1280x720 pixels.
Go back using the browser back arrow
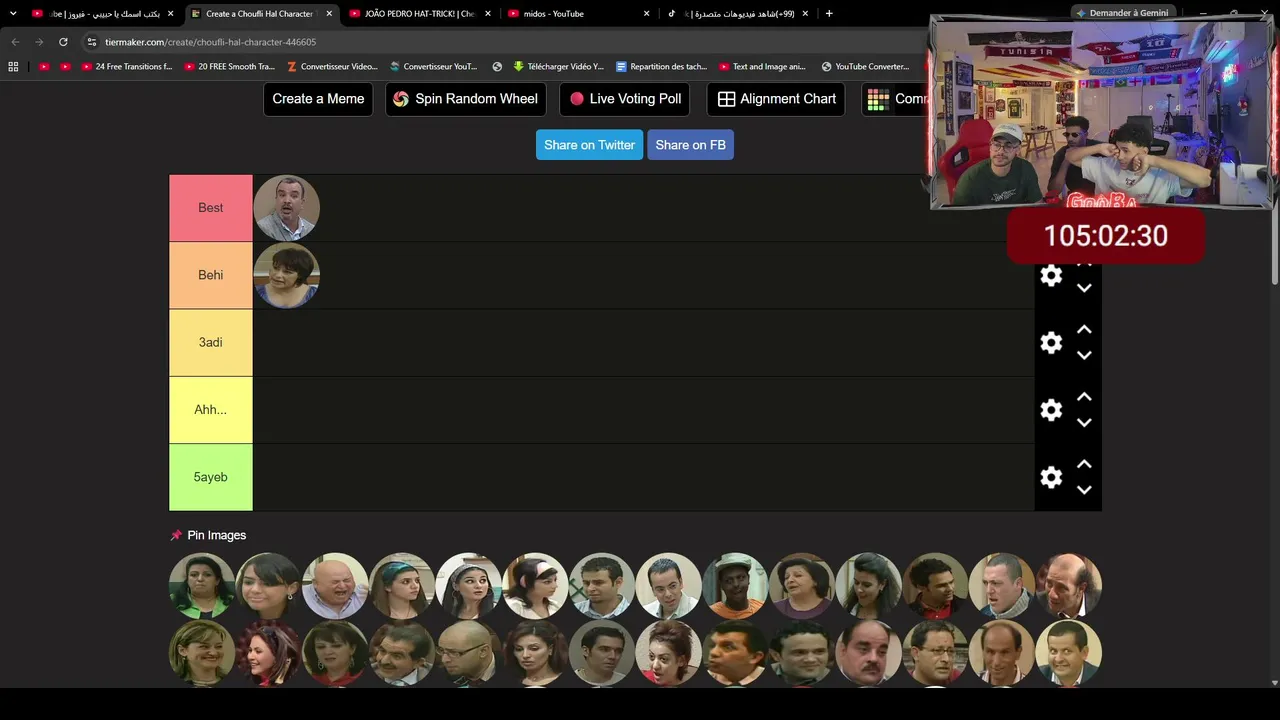click(x=15, y=42)
